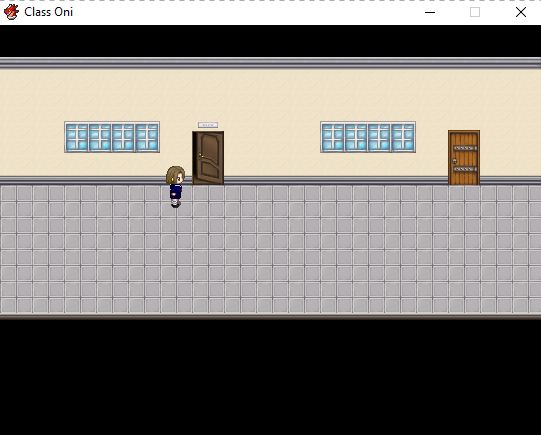Open the dark brown ajar door
Screen dimensions: 541x435
click(x=208, y=158)
